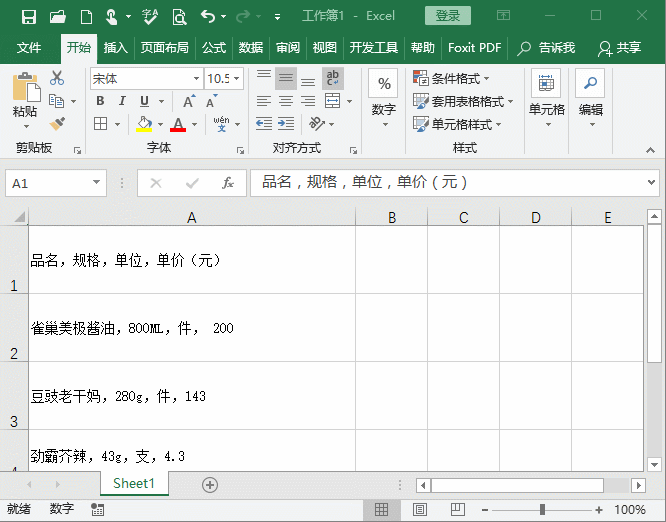Center text horizontally
This screenshot has height=522, width=666.
point(286,101)
